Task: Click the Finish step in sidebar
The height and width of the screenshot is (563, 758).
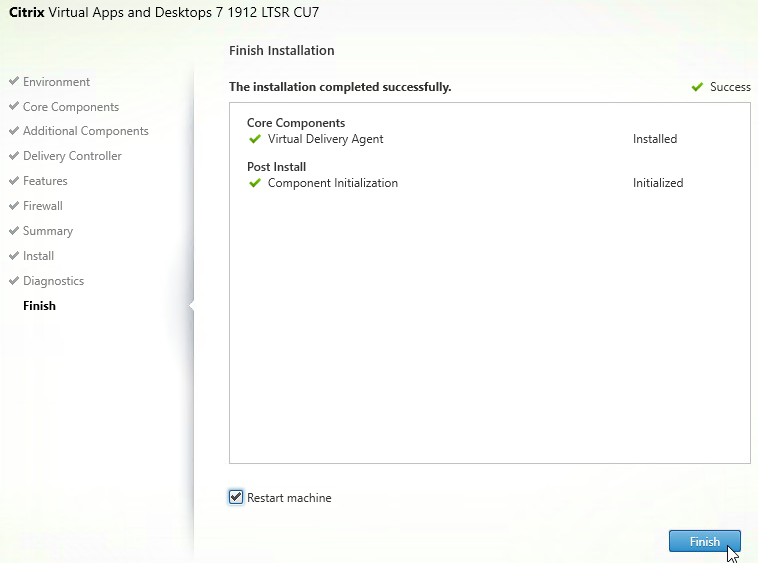Action: point(40,306)
